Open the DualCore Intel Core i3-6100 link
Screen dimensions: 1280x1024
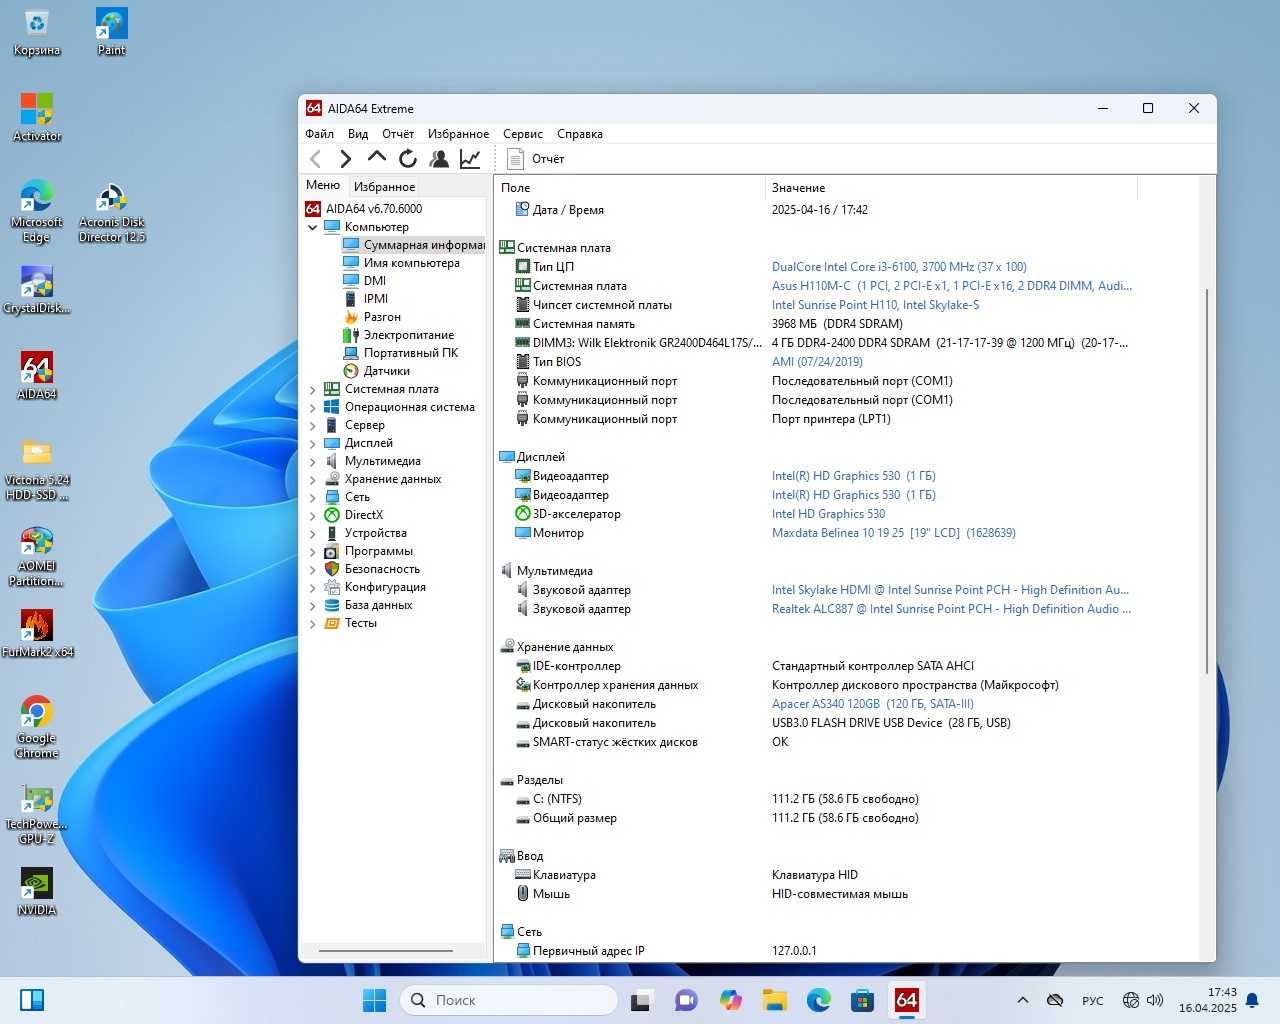click(899, 267)
